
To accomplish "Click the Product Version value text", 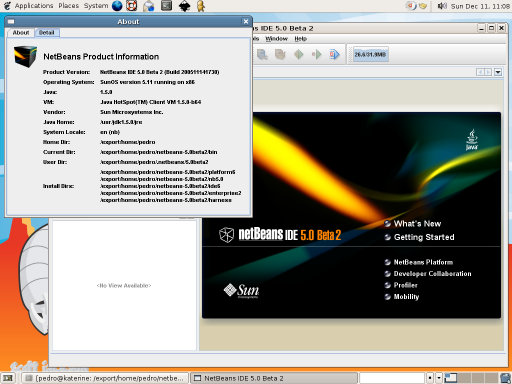I will pos(159,72).
